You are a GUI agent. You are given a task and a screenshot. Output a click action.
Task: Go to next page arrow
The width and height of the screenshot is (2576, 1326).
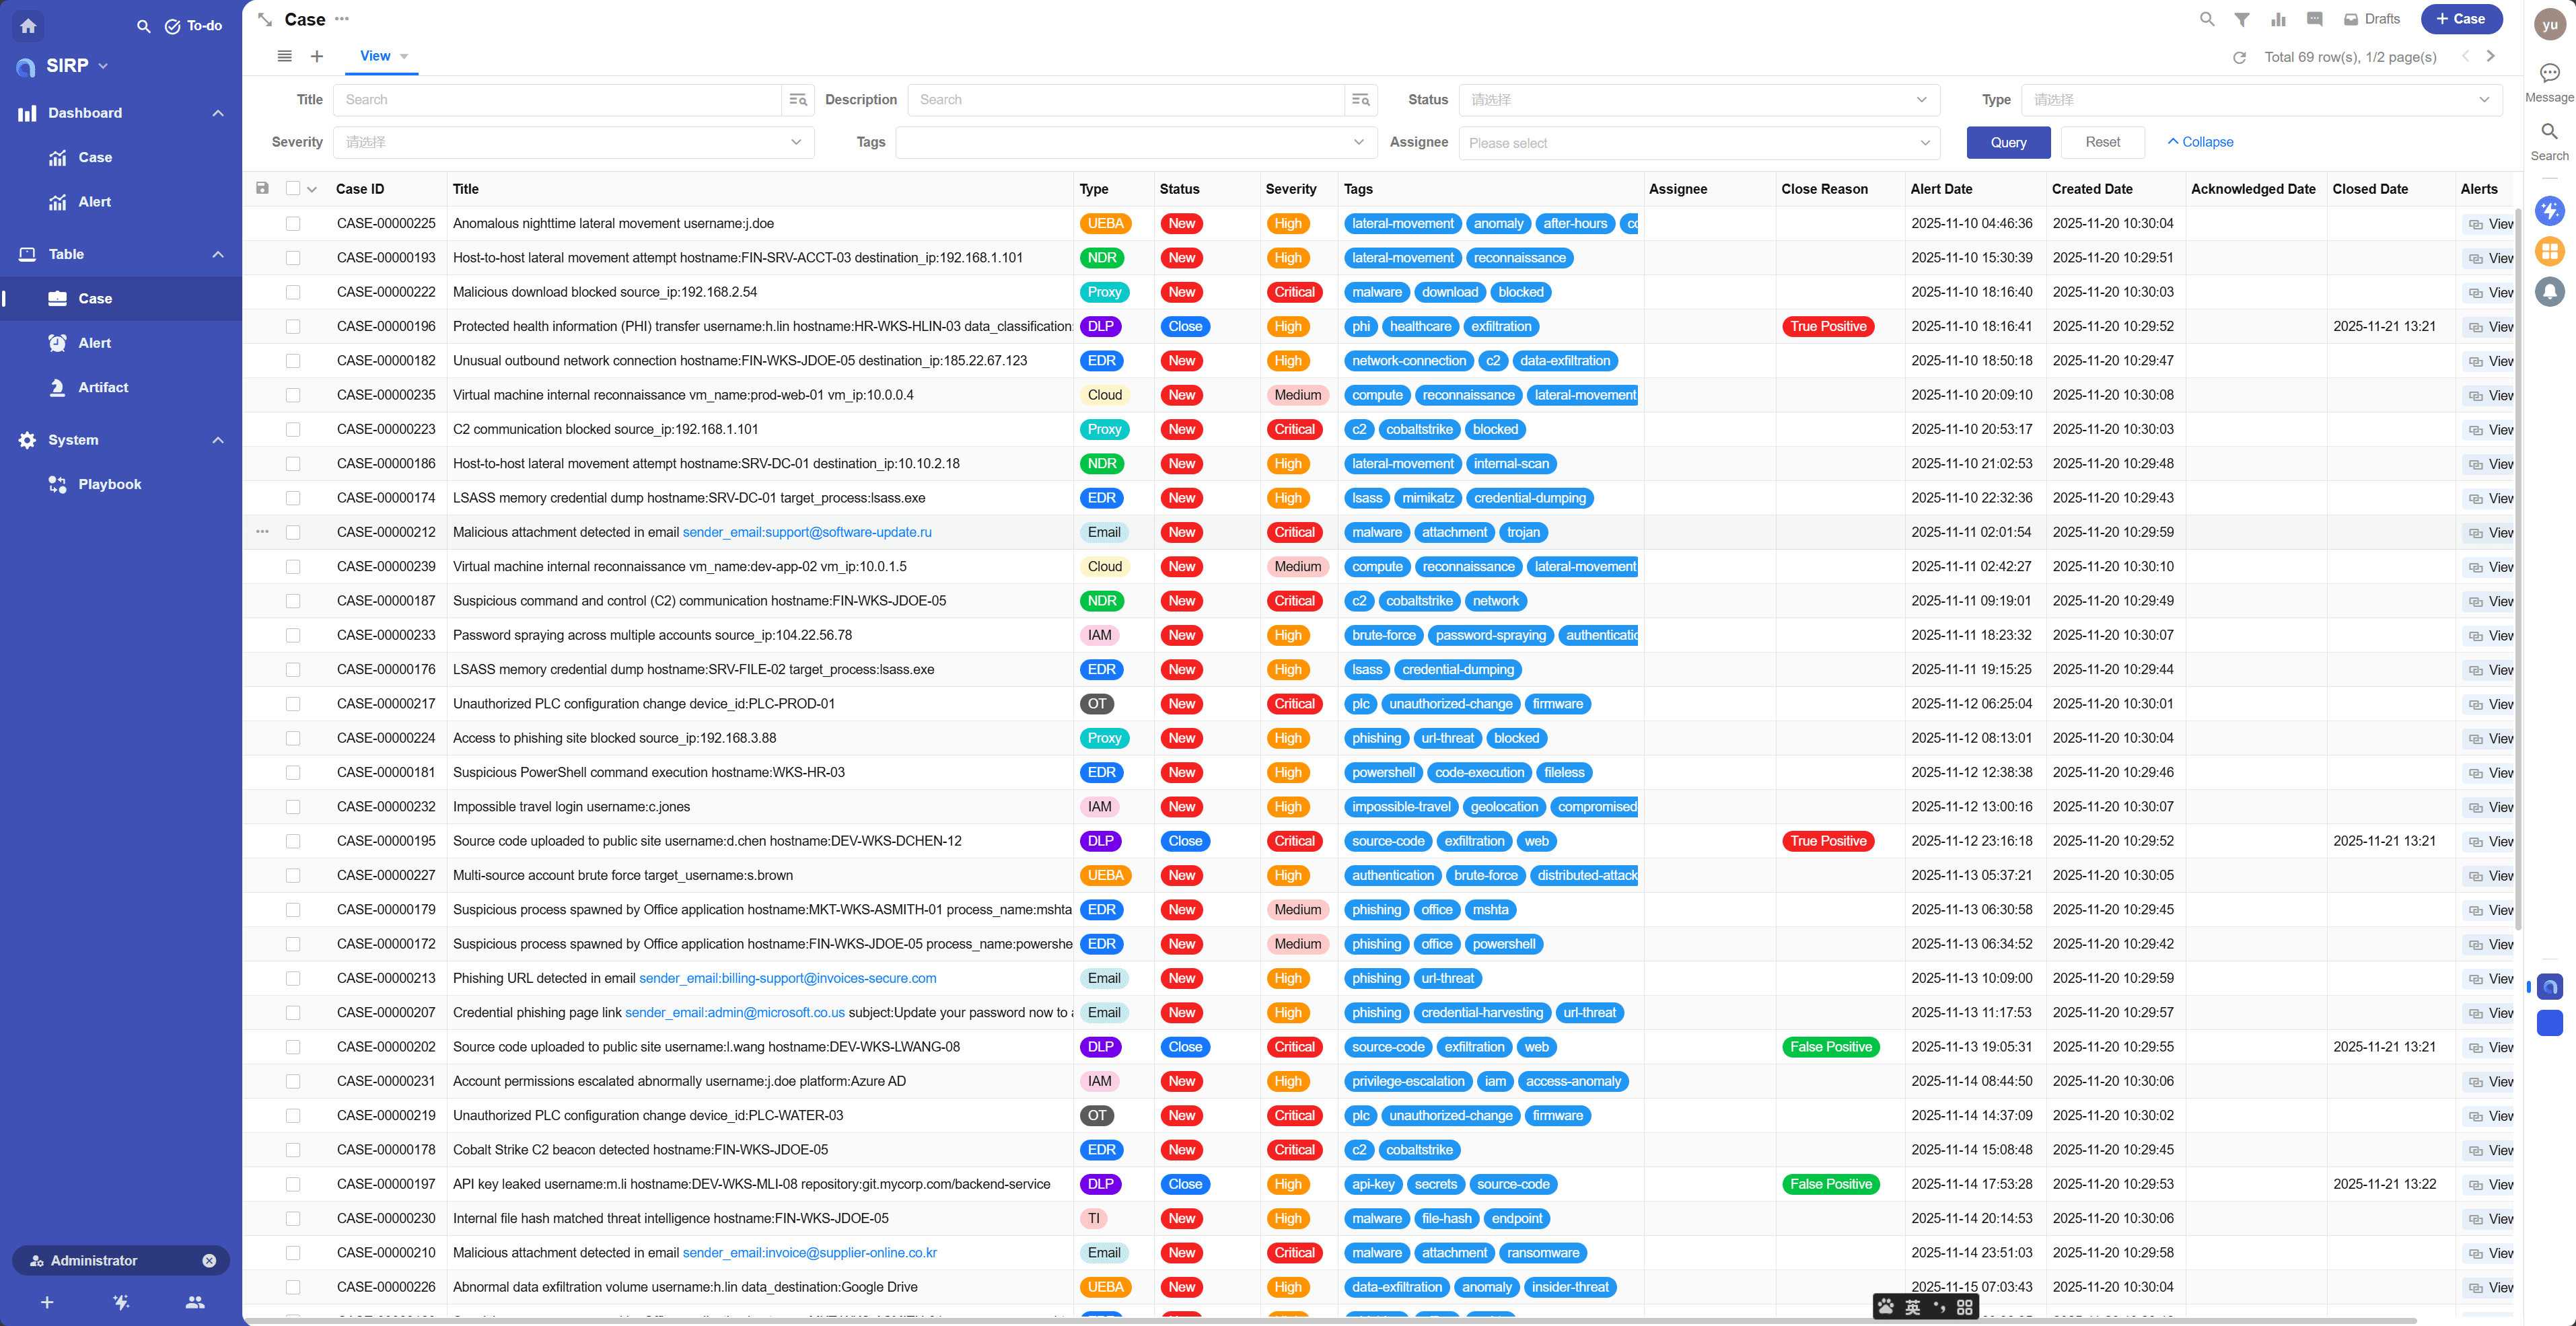click(x=2490, y=57)
